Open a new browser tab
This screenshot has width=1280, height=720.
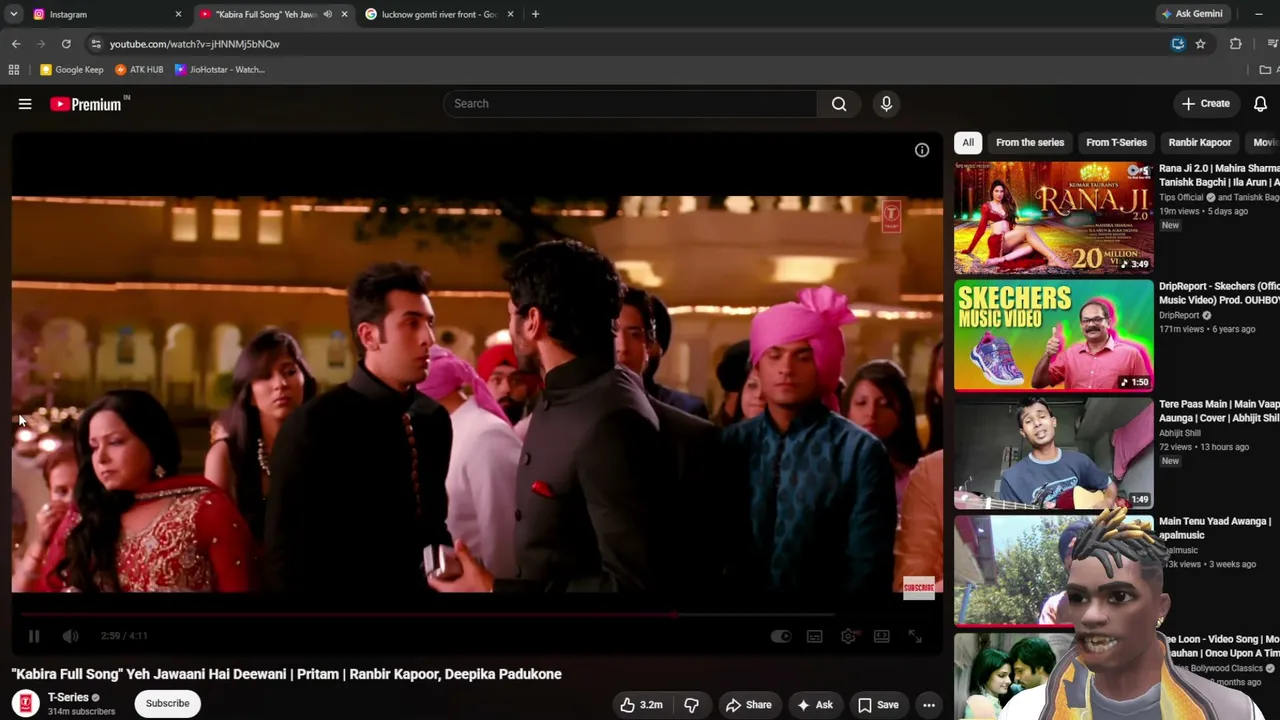[x=535, y=14]
